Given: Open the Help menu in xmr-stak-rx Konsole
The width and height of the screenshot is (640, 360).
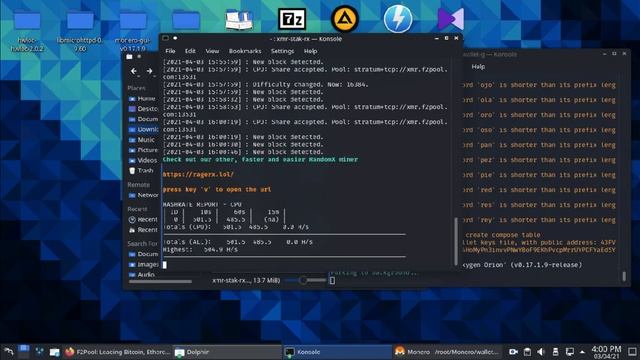Looking at the screenshot, I should pyautogui.click(x=310, y=51).
